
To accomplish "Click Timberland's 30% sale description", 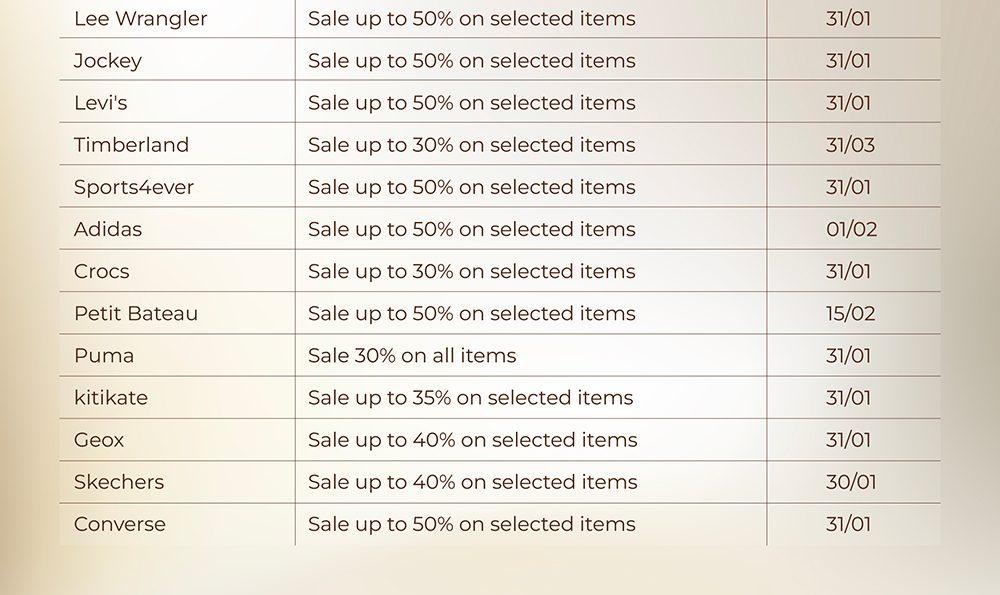I will (471, 145).
